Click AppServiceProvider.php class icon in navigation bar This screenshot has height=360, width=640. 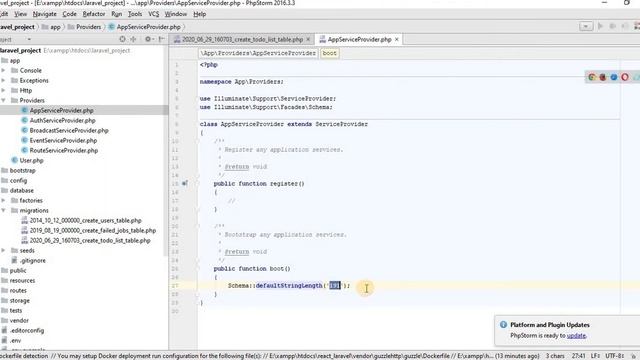coord(111,27)
